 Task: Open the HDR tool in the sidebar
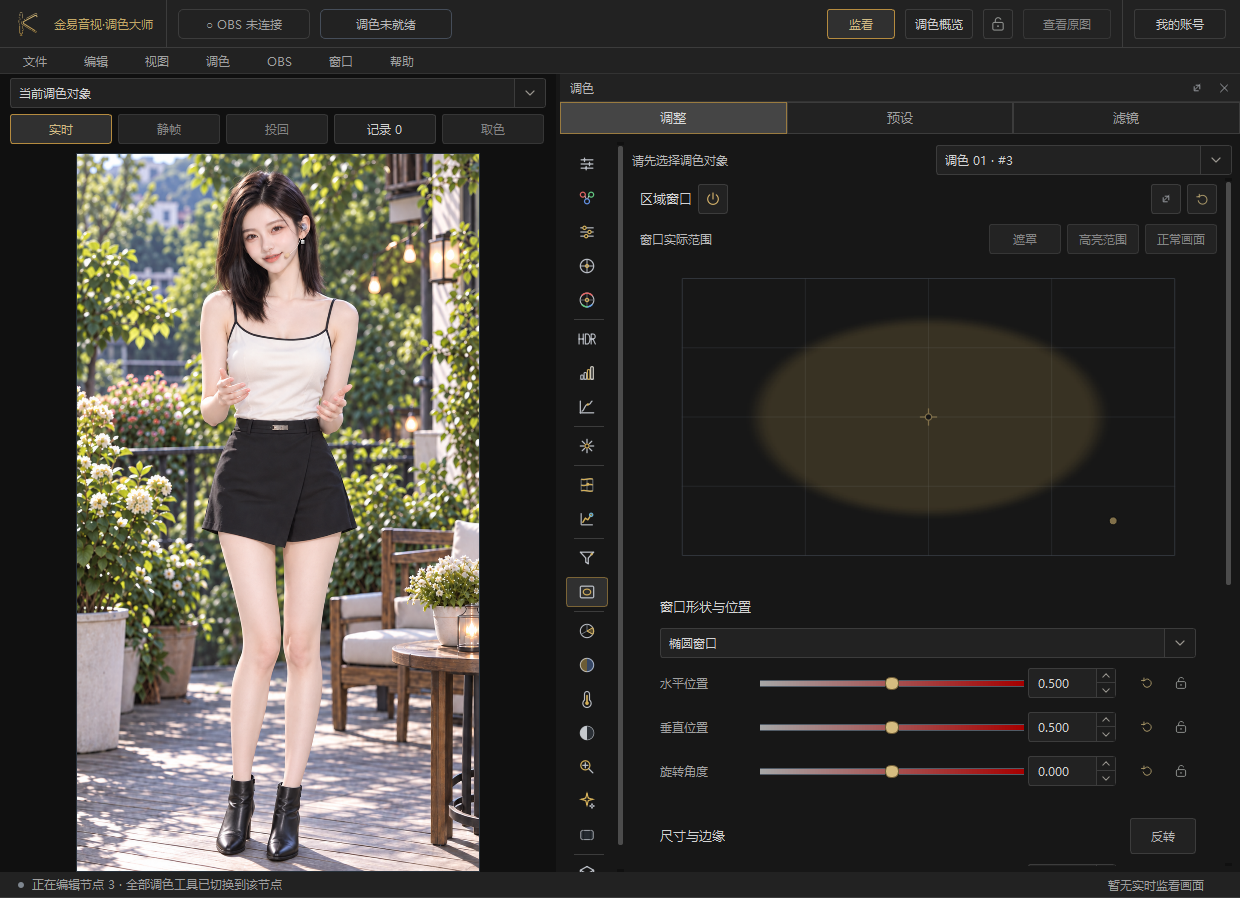587,339
